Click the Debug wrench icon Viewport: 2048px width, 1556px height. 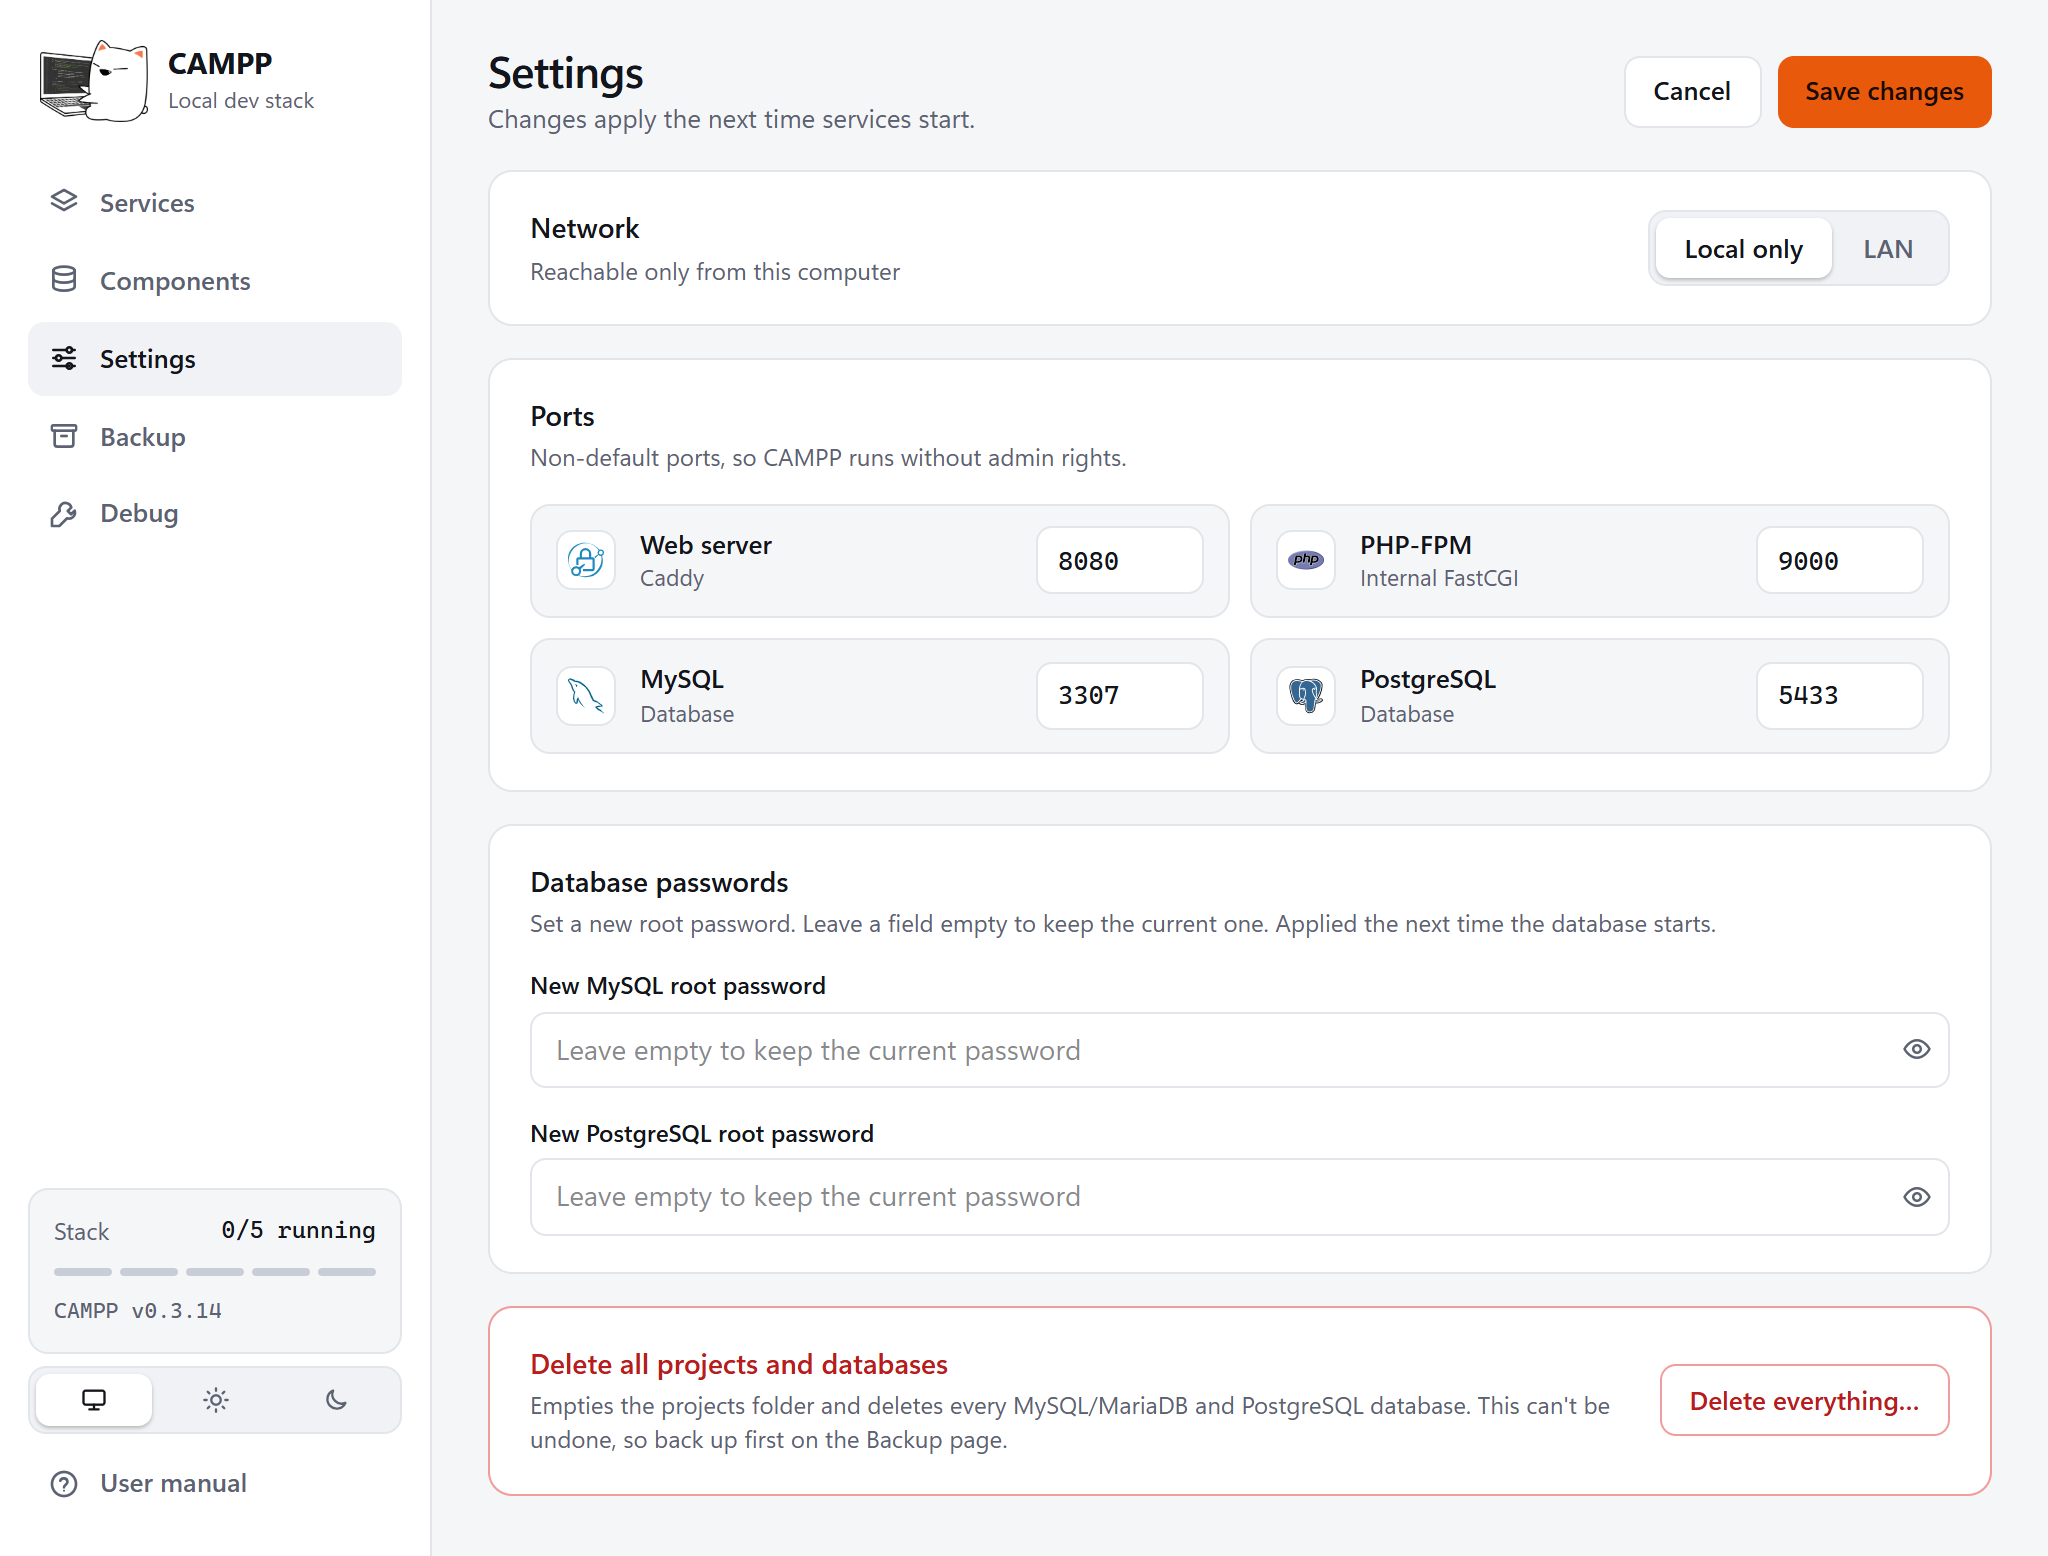click(64, 513)
